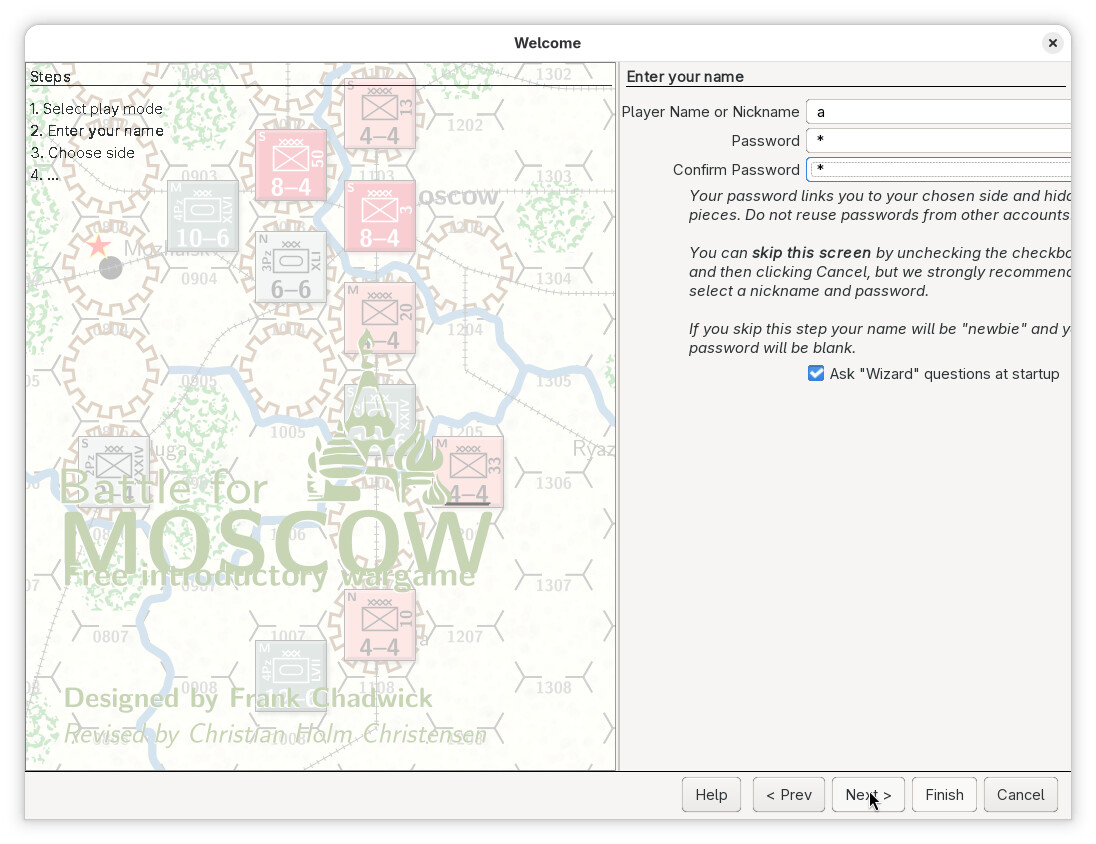Click the 4-4 infantry counter numbered 33

click(468, 471)
